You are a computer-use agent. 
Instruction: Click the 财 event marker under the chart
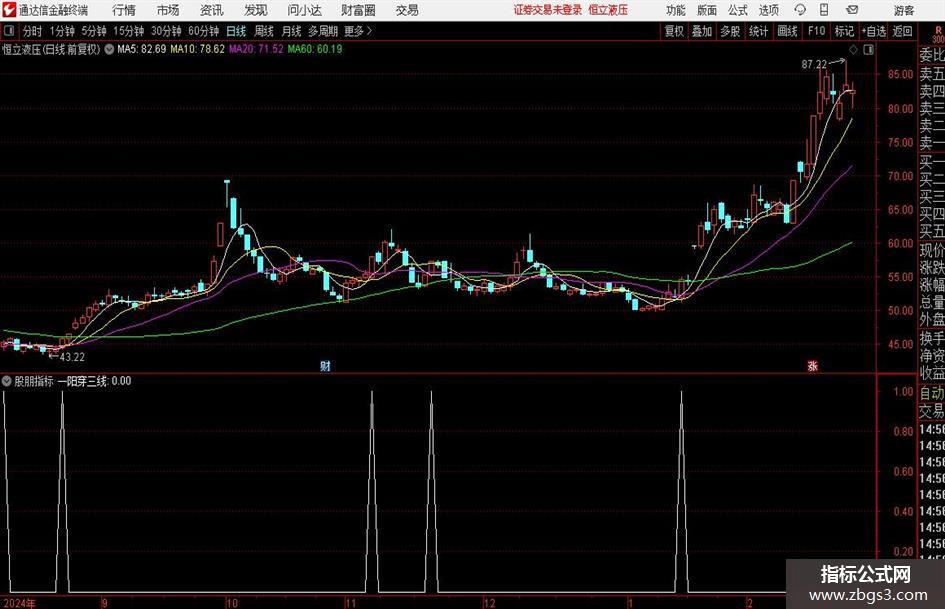click(x=325, y=365)
